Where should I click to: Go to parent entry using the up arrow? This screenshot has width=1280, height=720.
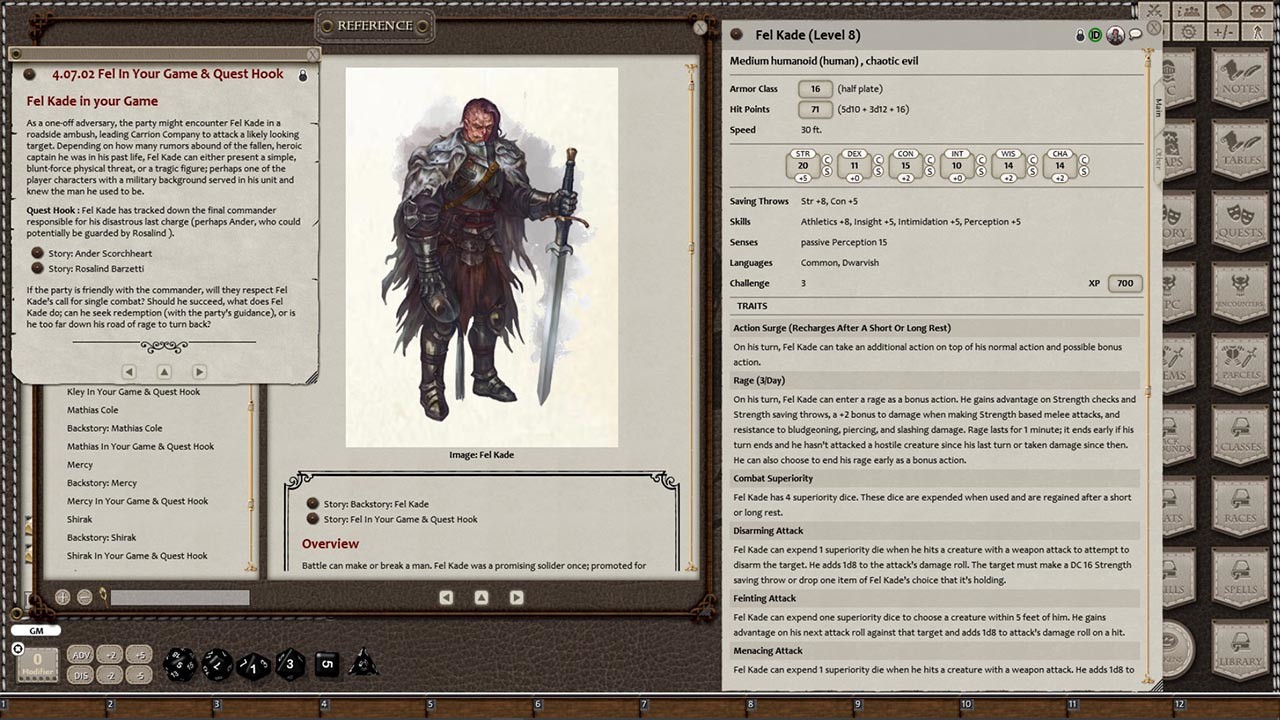[x=481, y=596]
